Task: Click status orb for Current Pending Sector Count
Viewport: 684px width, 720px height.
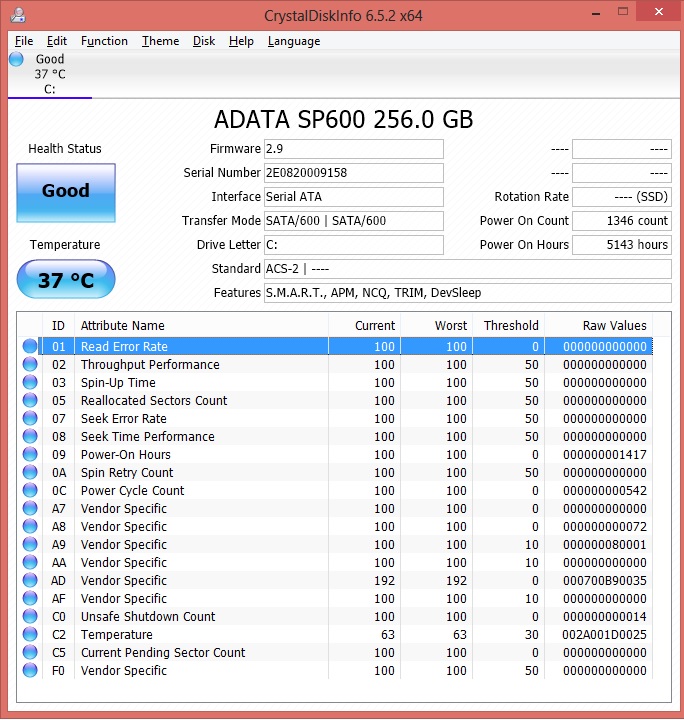Action: [30, 652]
